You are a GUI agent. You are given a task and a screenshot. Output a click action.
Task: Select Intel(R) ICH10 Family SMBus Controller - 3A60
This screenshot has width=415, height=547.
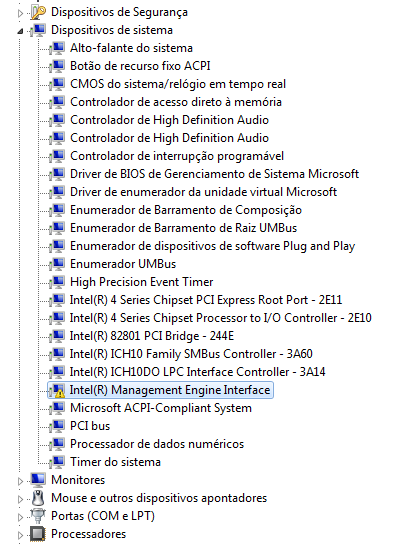(x=191, y=354)
